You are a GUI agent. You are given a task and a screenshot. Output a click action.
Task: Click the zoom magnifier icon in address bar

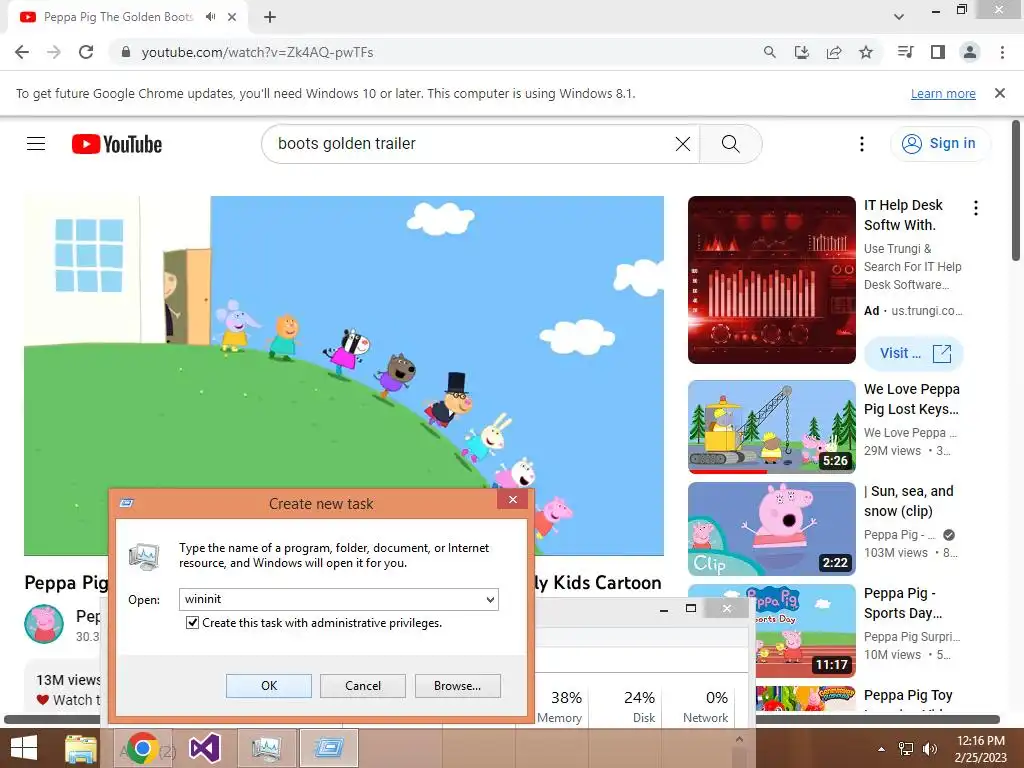coord(770,52)
